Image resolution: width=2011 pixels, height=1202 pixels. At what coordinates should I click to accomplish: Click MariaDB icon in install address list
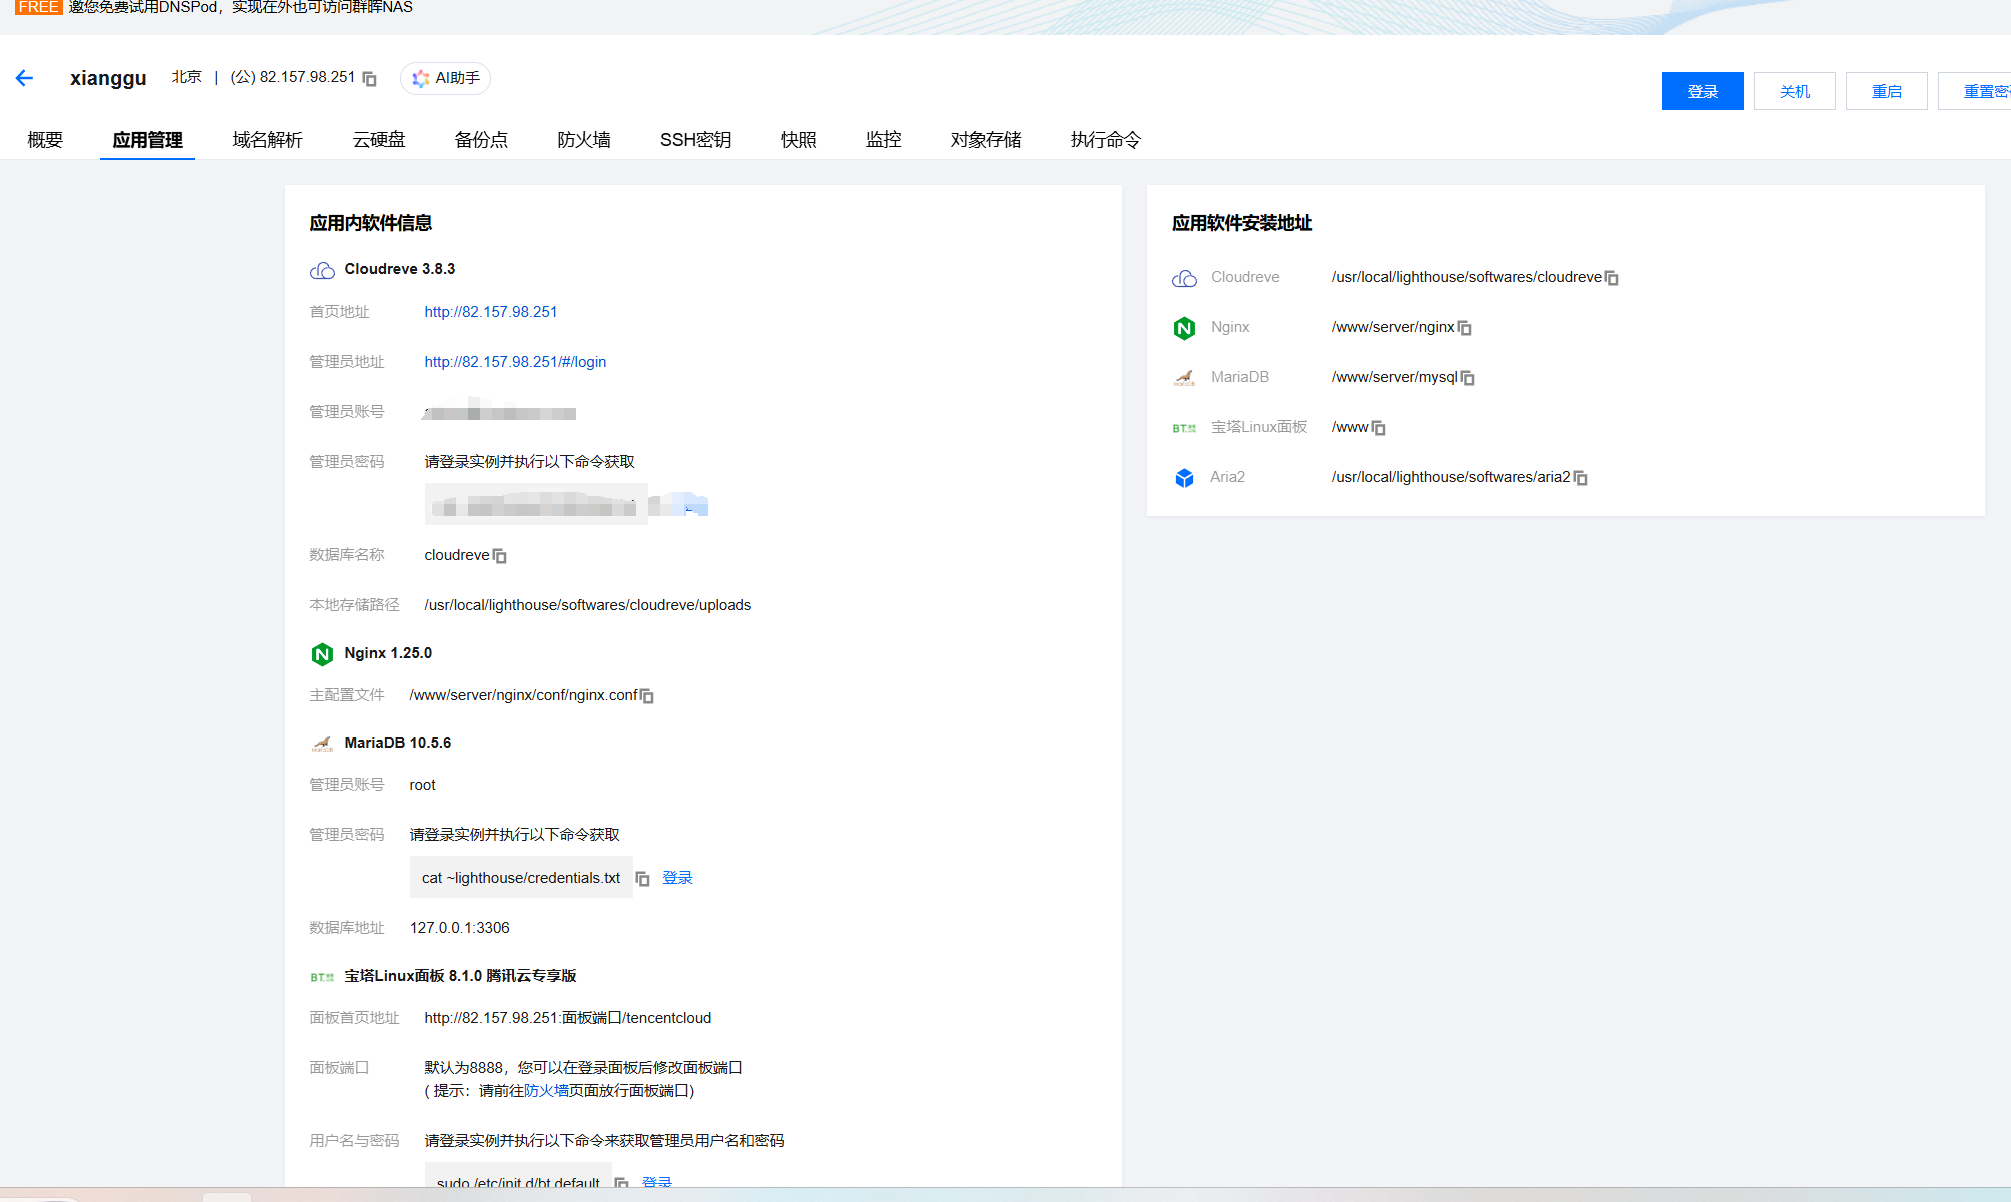[x=1184, y=378]
